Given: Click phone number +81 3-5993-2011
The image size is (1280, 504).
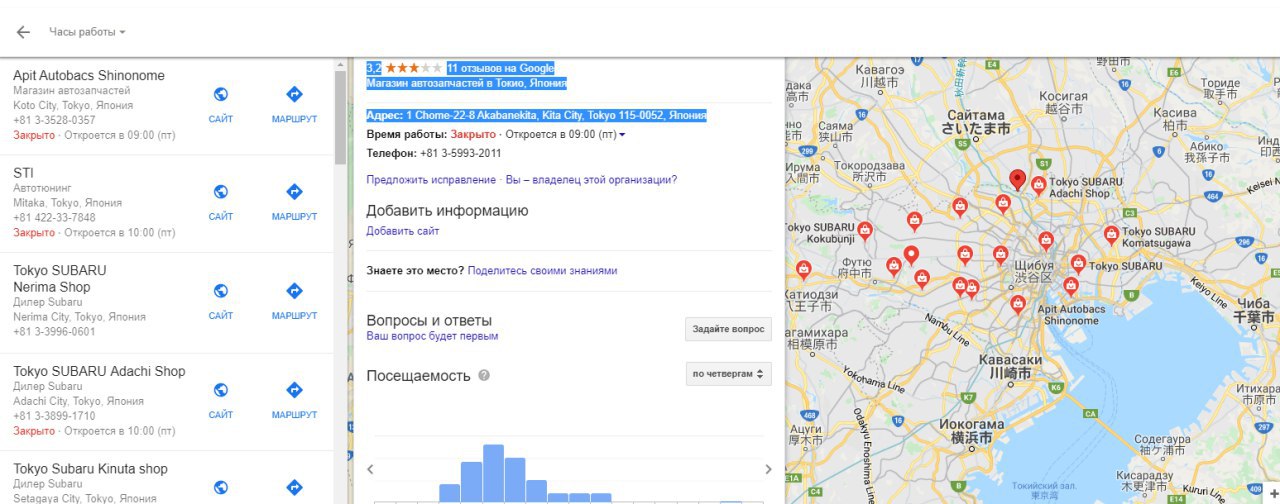Looking at the screenshot, I should point(460,153).
